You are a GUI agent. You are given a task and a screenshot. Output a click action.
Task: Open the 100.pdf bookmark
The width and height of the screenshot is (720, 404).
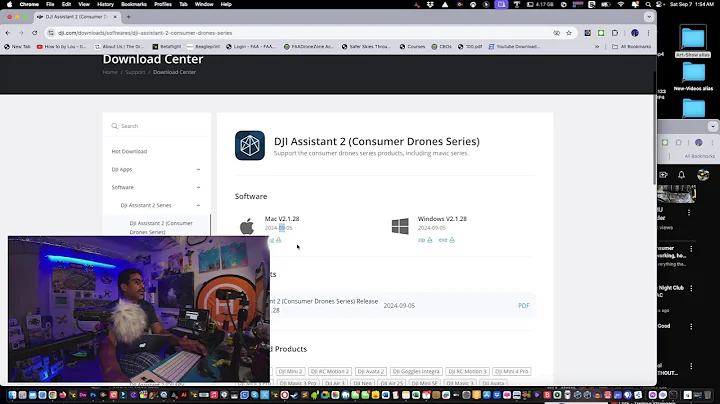[470, 46]
